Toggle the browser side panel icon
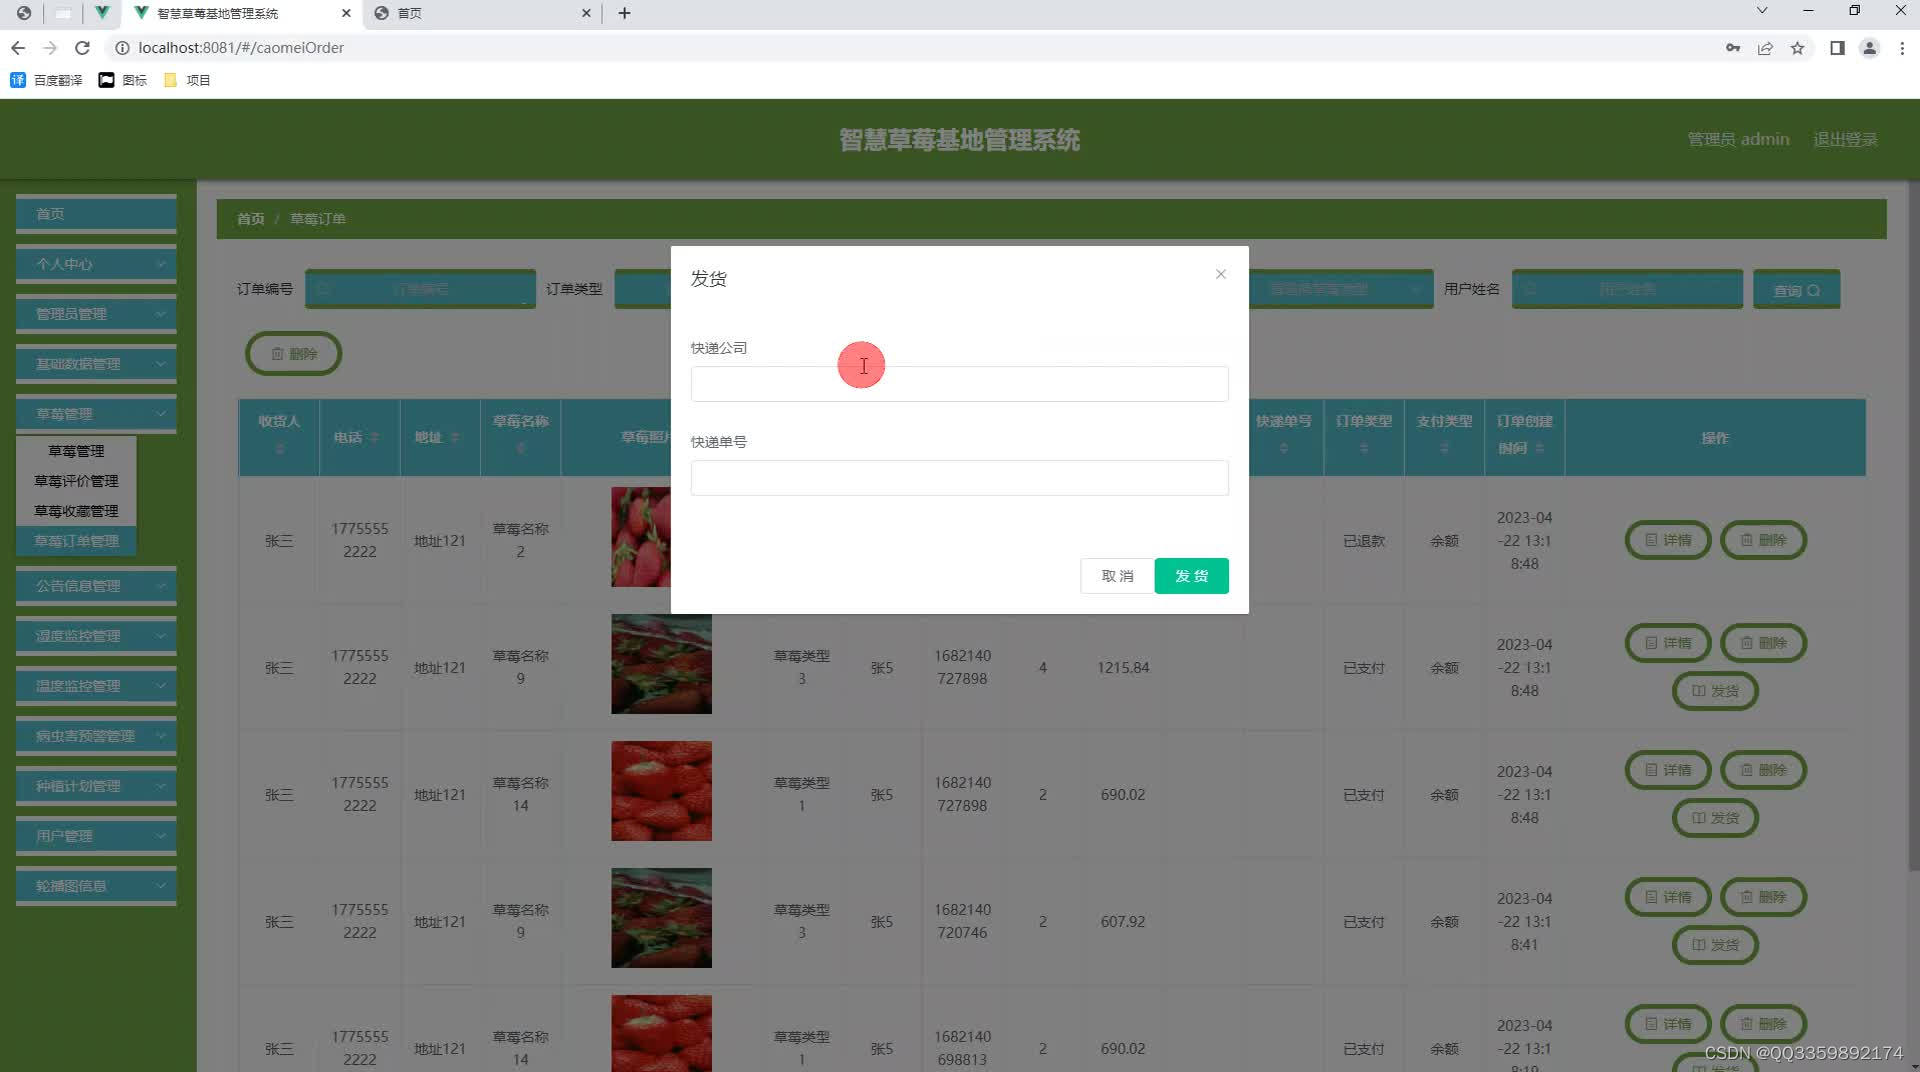The image size is (1920, 1072). [1837, 48]
